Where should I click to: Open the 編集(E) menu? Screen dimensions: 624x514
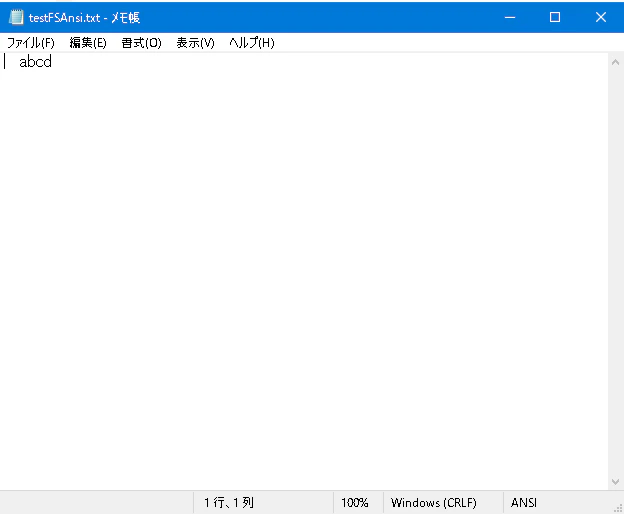point(88,43)
